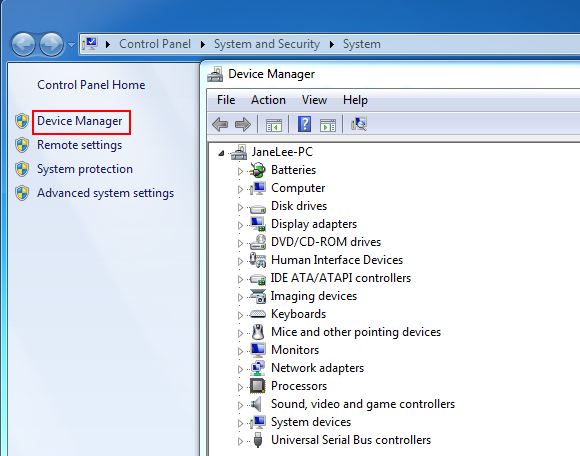This screenshot has width=580, height=456.
Task: Open the Action menu
Action: 268,100
